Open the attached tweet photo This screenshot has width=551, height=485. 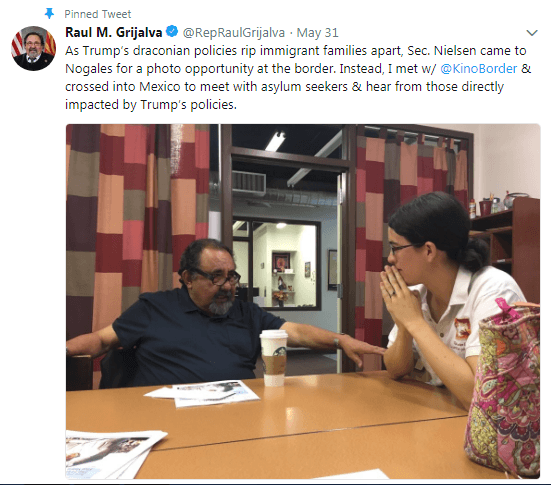pyautogui.click(x=303, y=301)
